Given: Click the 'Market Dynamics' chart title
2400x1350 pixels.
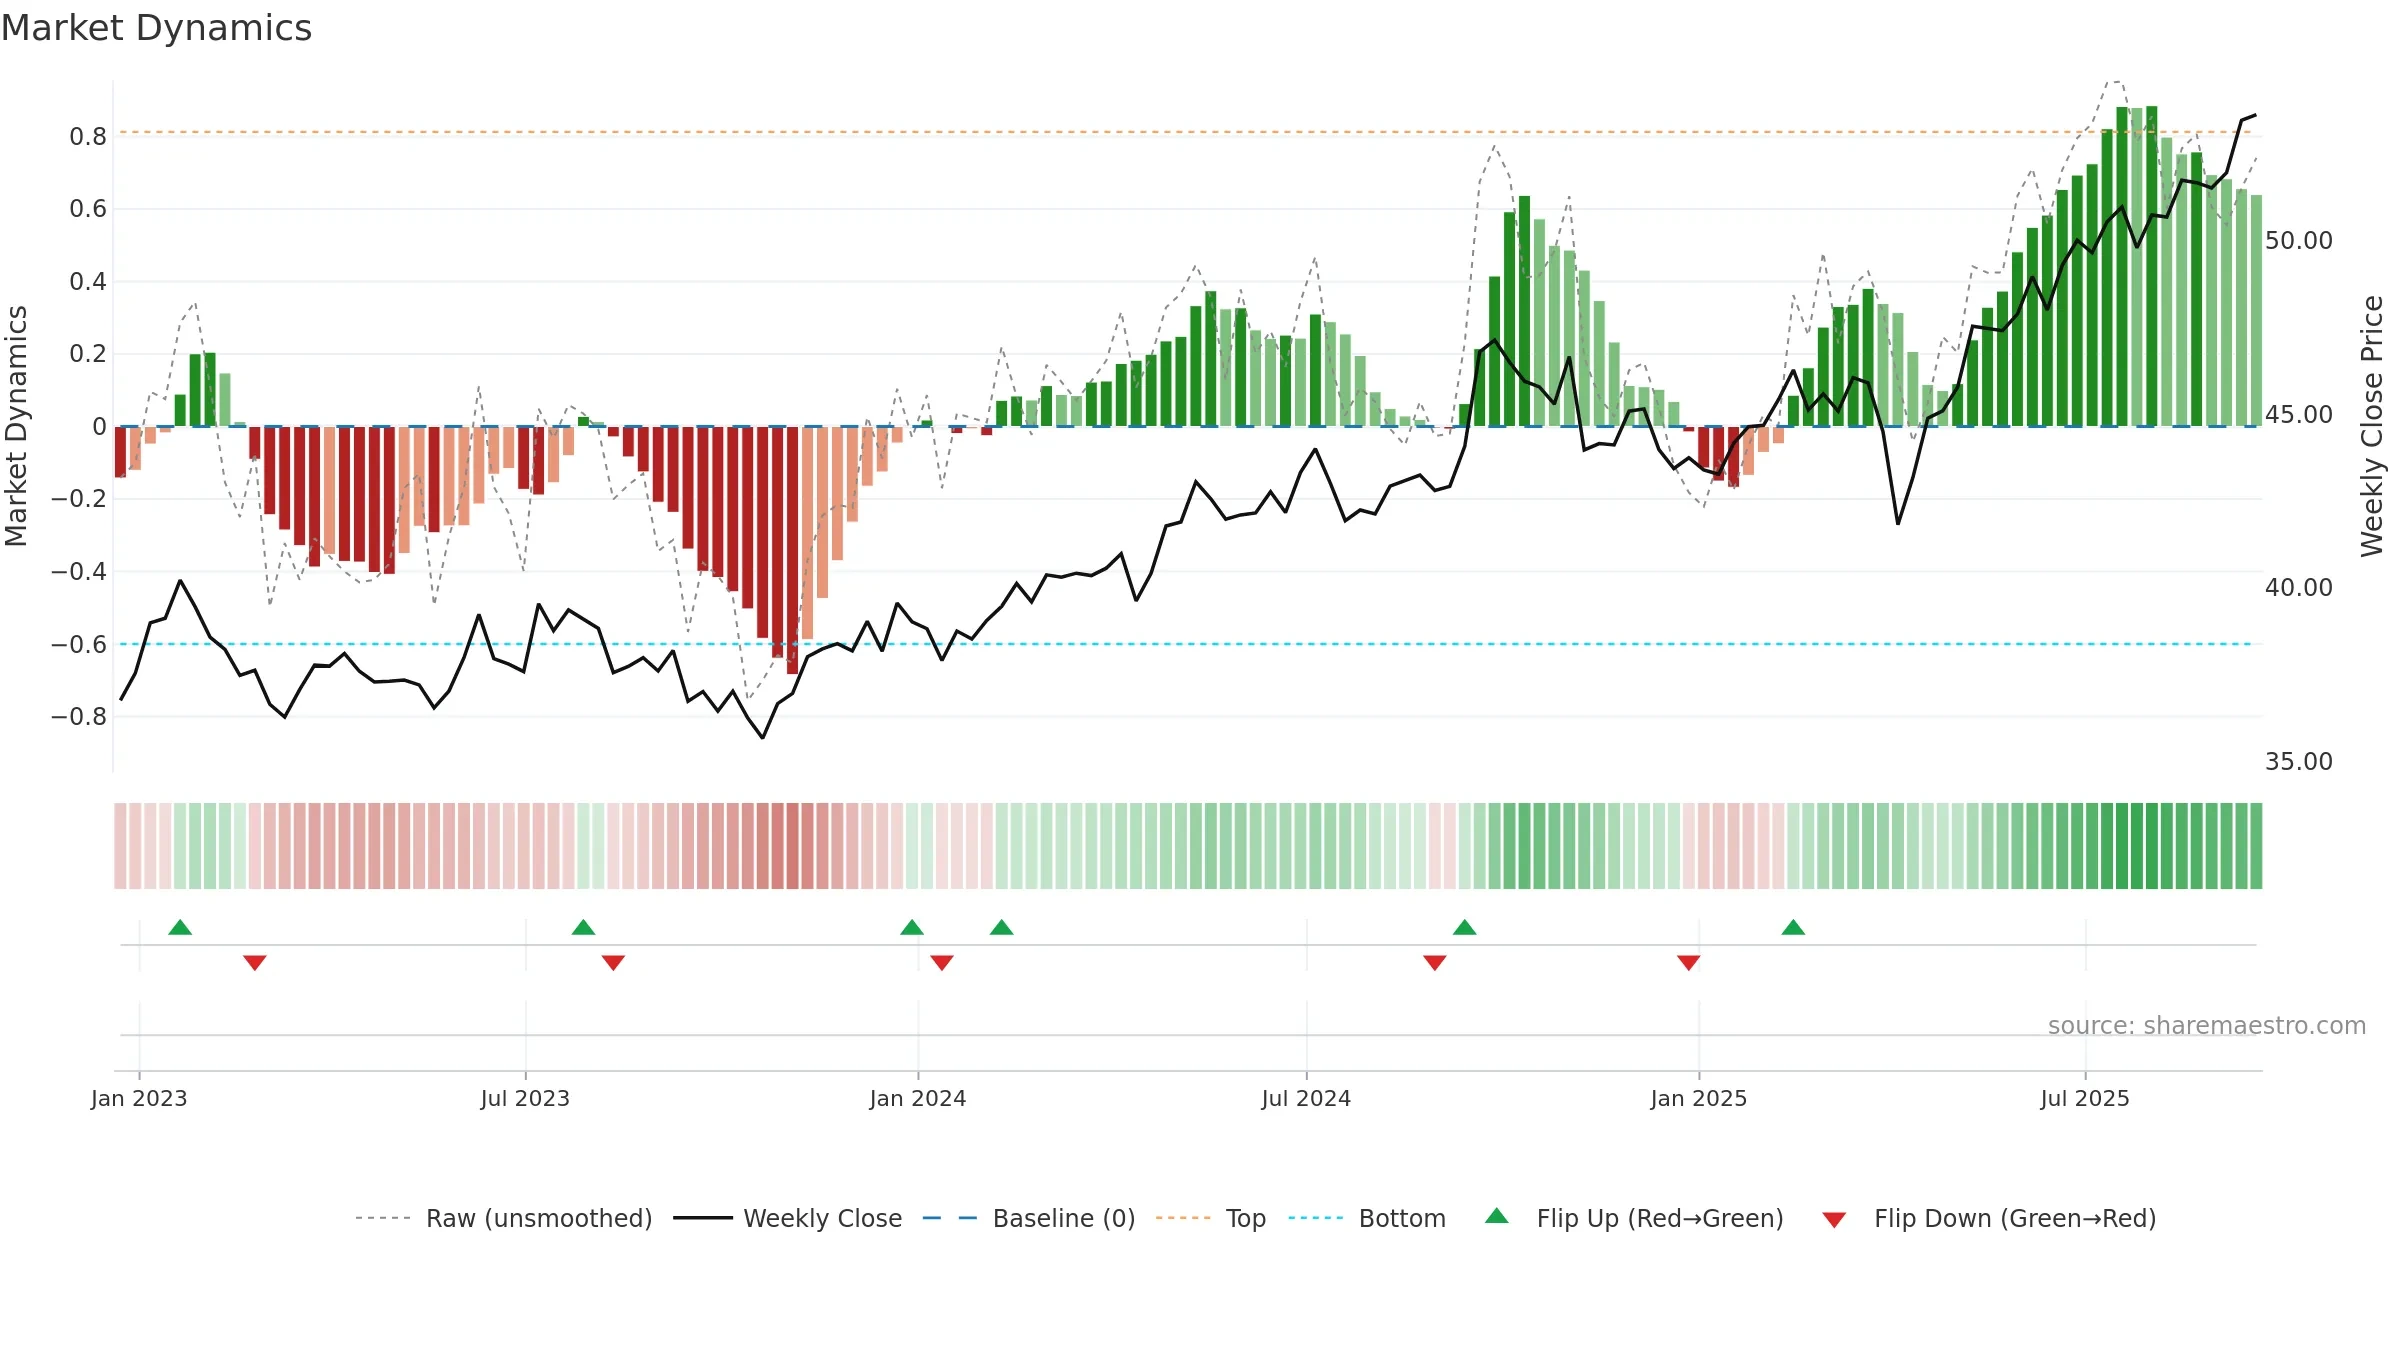Looking at the screenshot, I should click(x=157, y=28).
